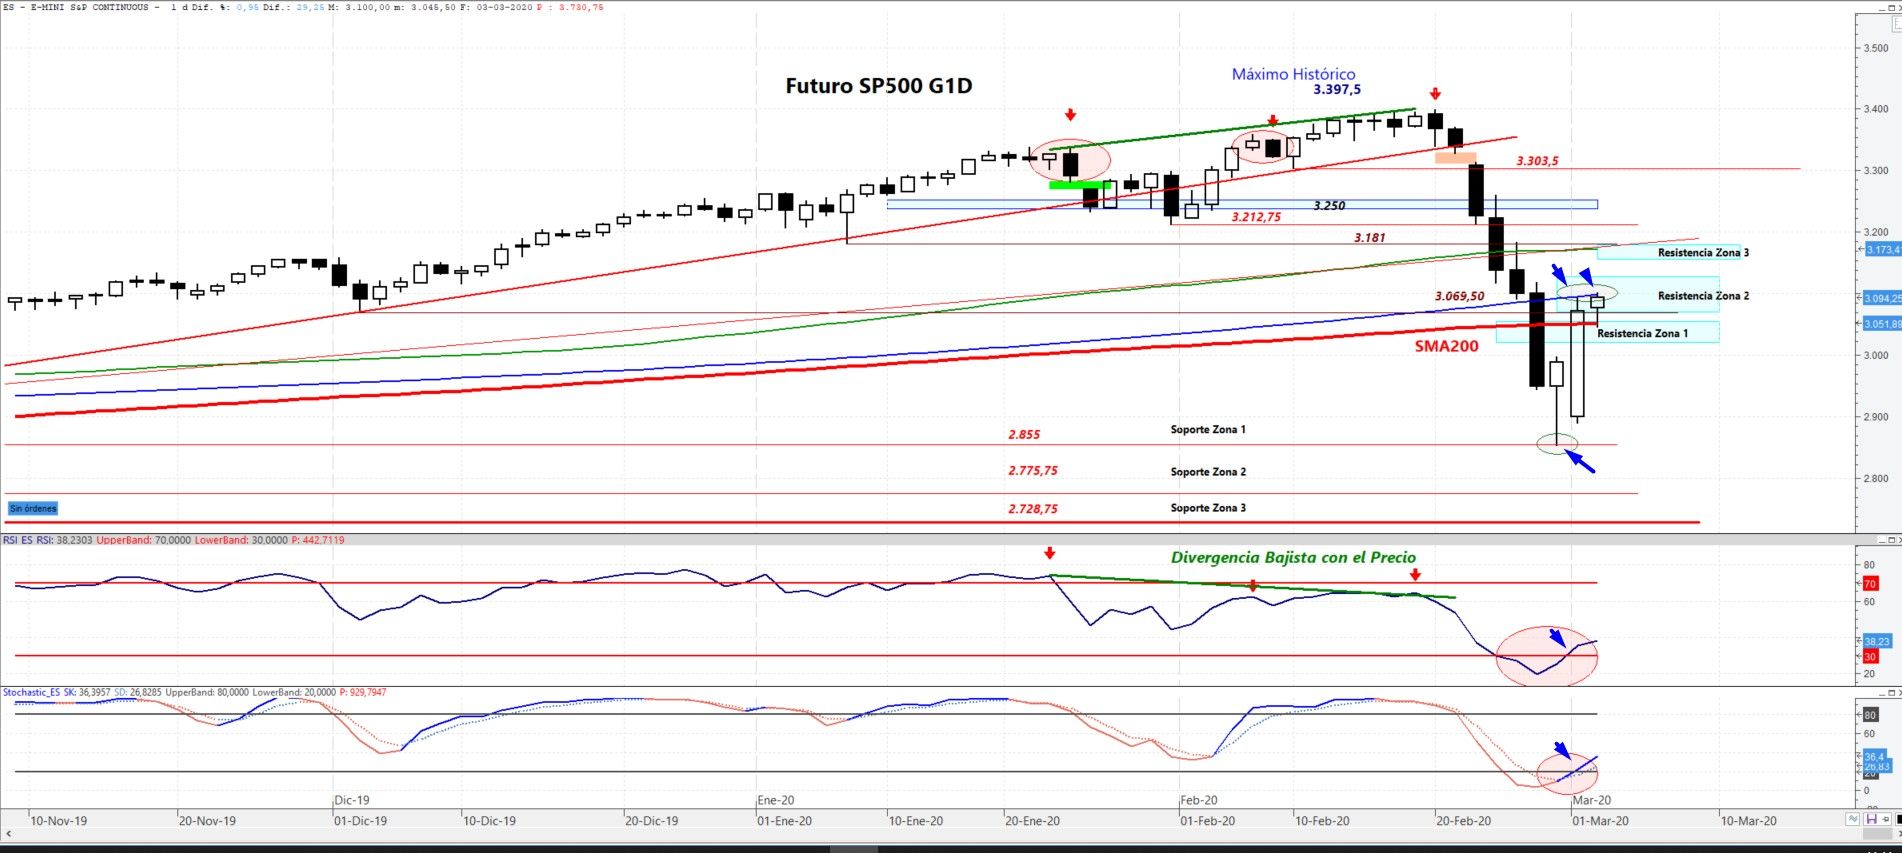Viewport: 1902px width, 853px height.
Task: Click the 10-Dic-19 date on the time axis
Action: (489, 821)
